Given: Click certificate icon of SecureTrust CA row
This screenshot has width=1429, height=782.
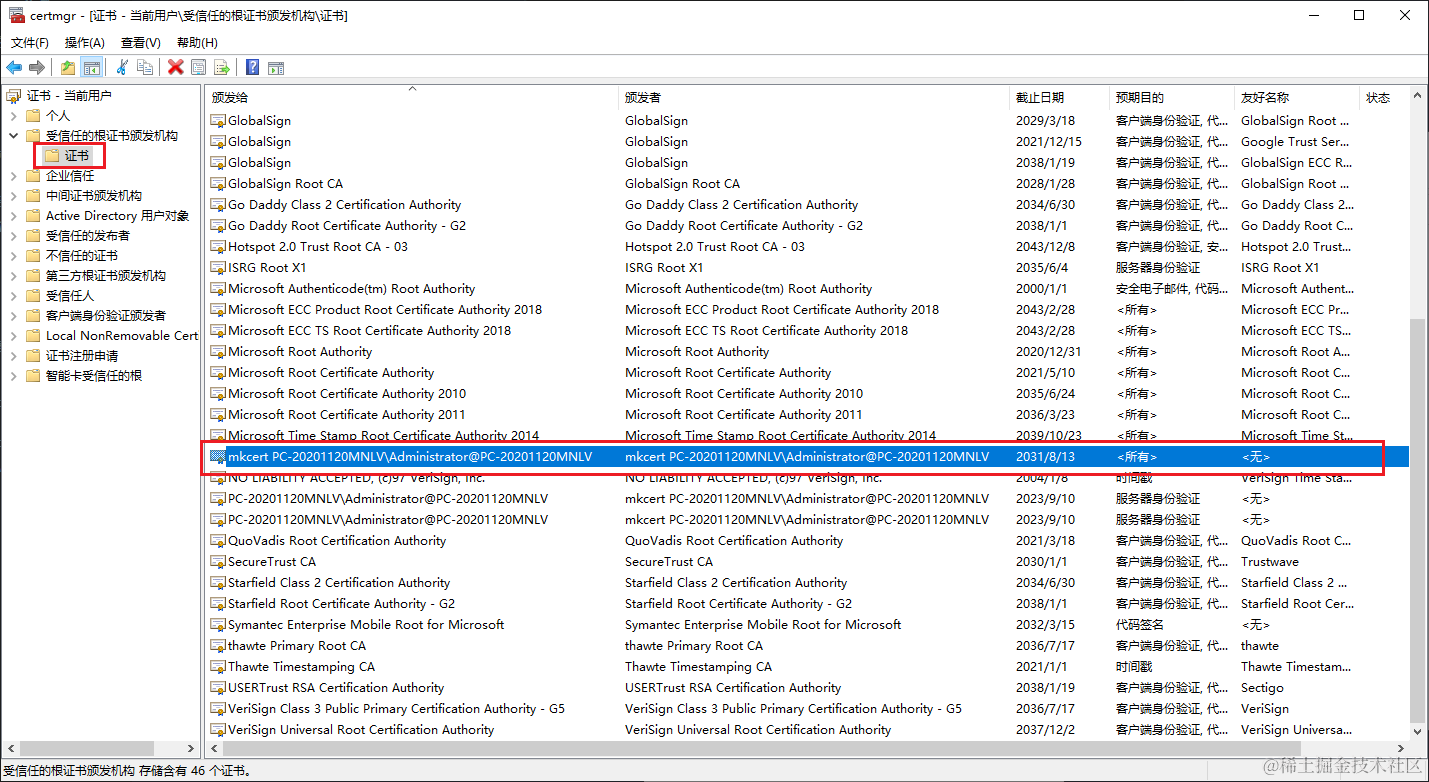Looking at the screenshot, I should pos(218,562).
